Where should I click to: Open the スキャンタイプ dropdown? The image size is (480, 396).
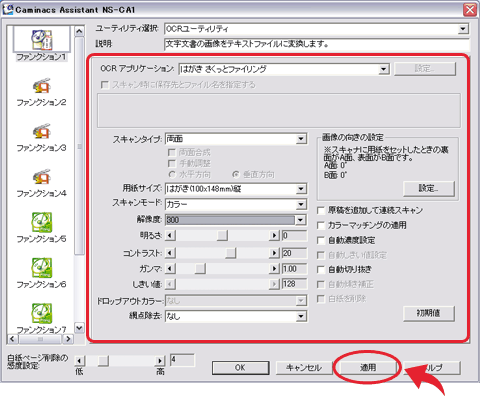[x=301, y=139]
